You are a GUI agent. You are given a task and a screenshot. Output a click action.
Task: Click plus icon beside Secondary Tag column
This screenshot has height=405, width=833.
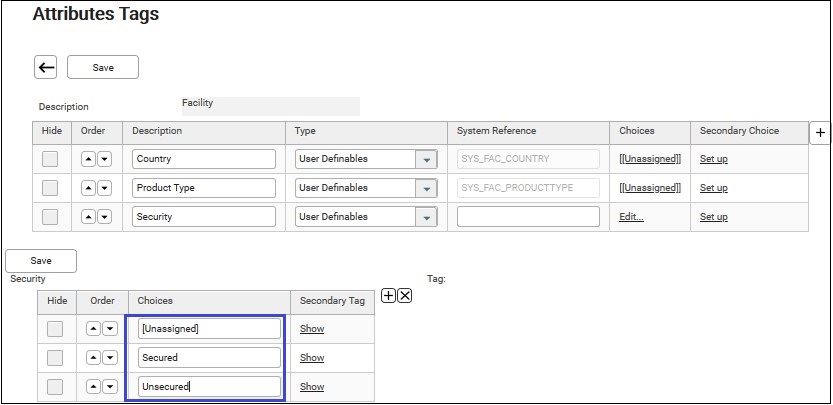click(389, 295)
